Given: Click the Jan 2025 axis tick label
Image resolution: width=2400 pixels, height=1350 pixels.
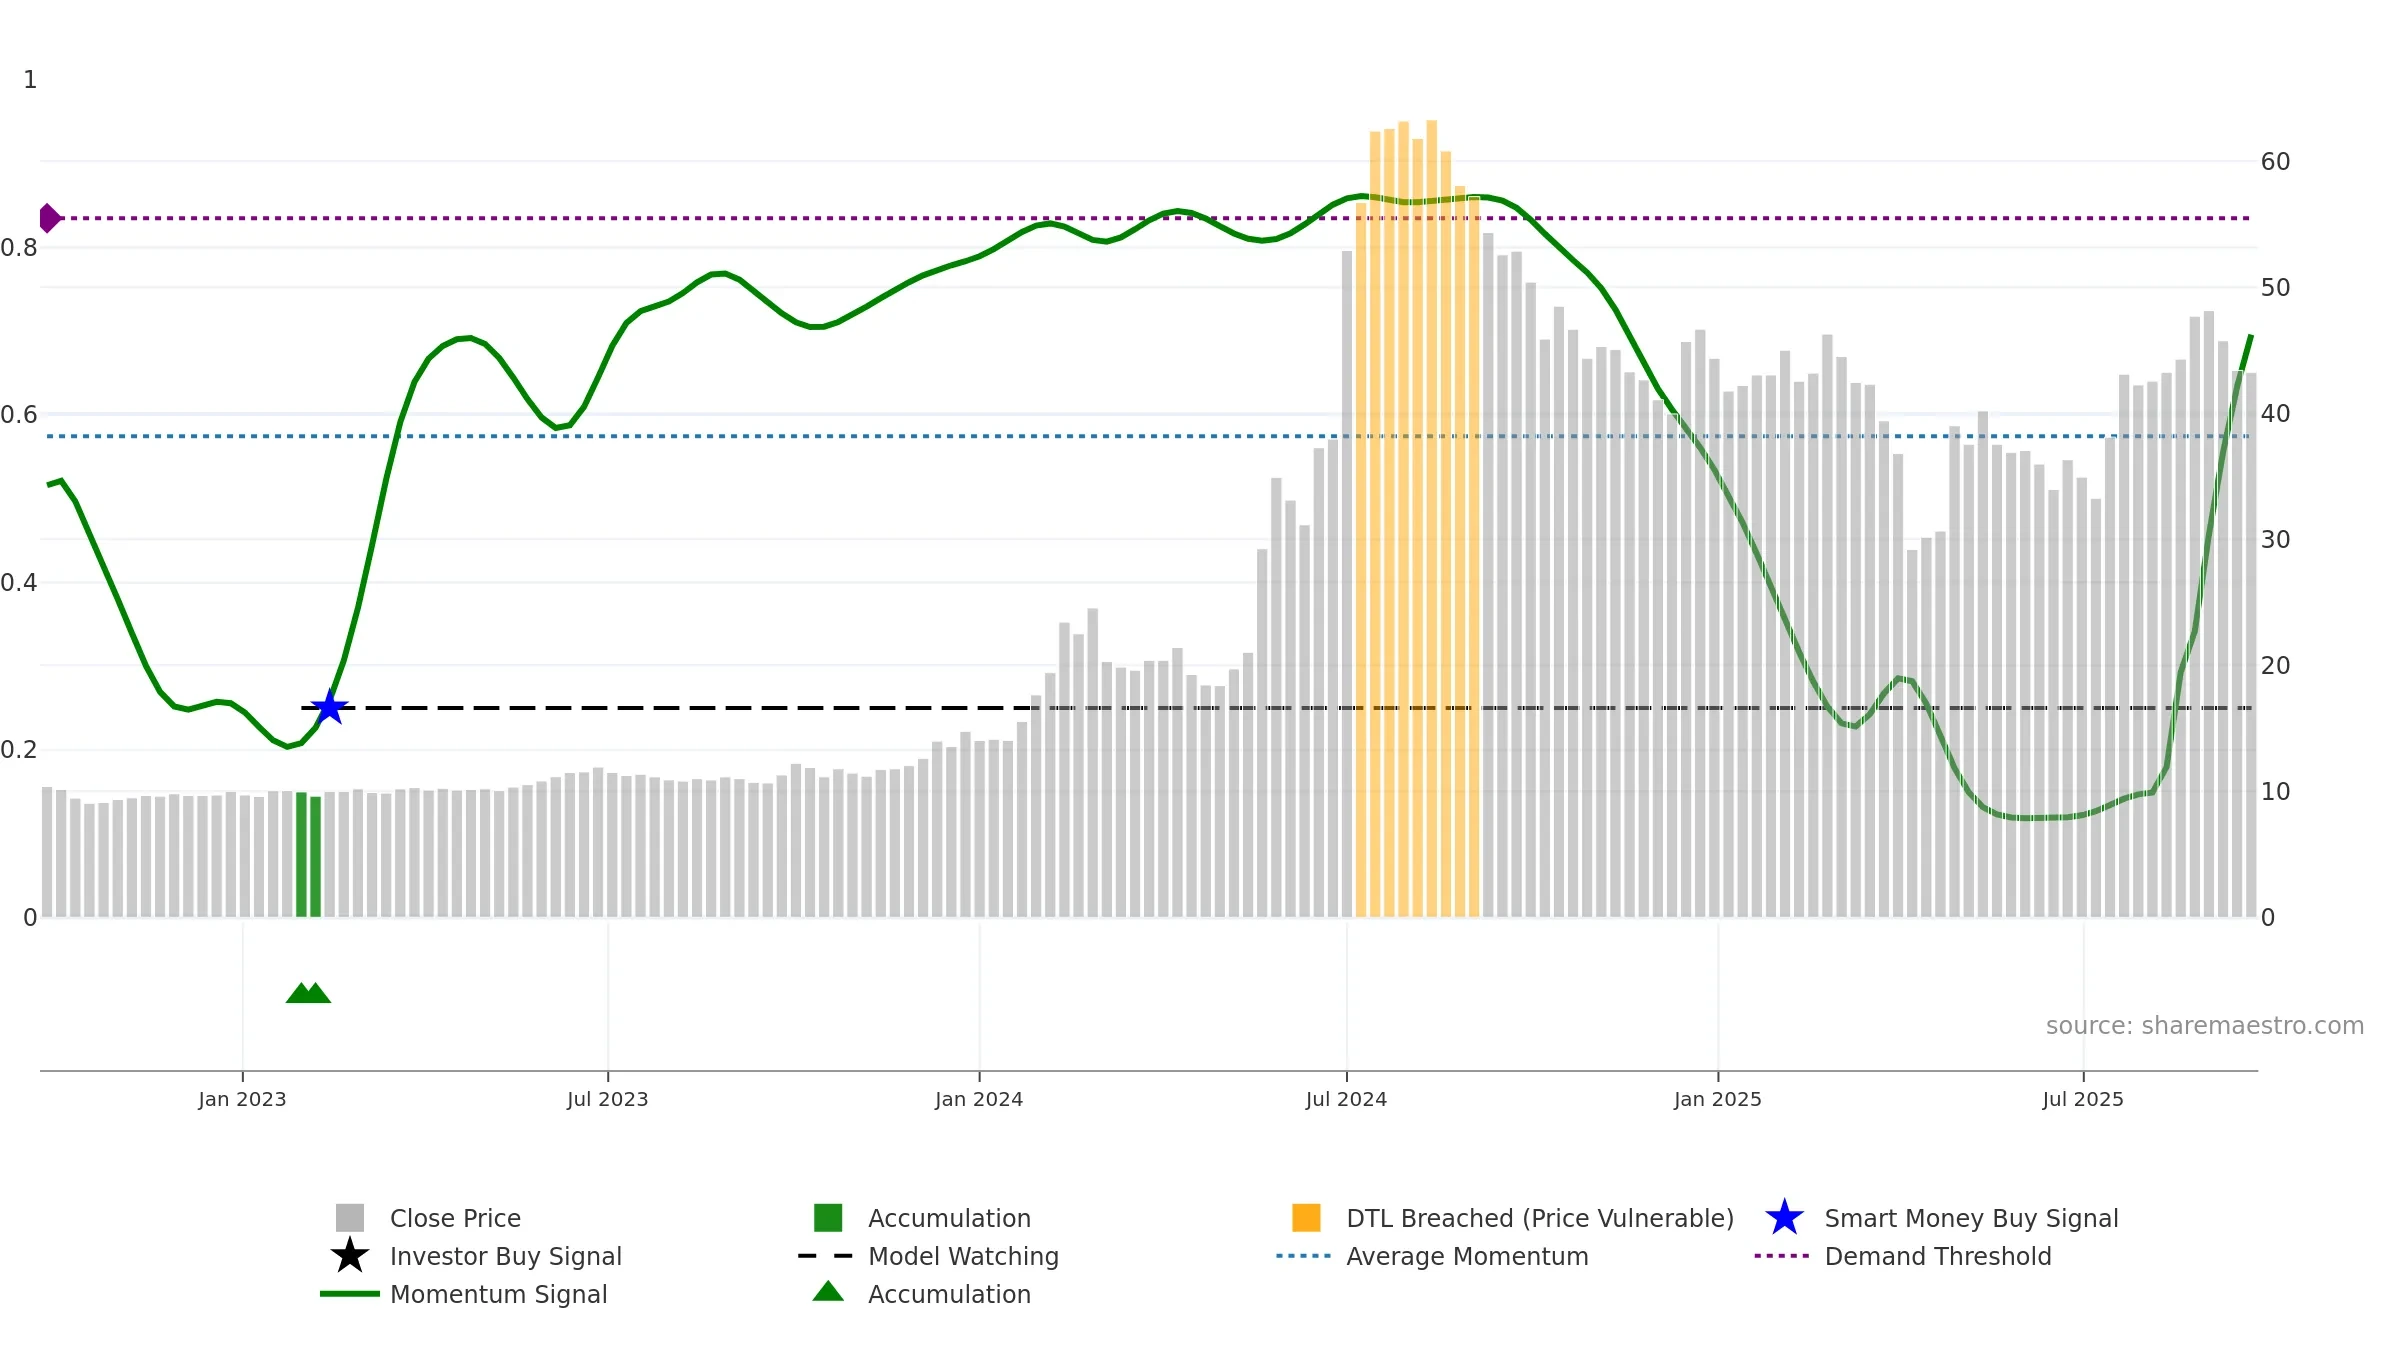Looking at the screenshot, I should [x=1718, y=1100].
